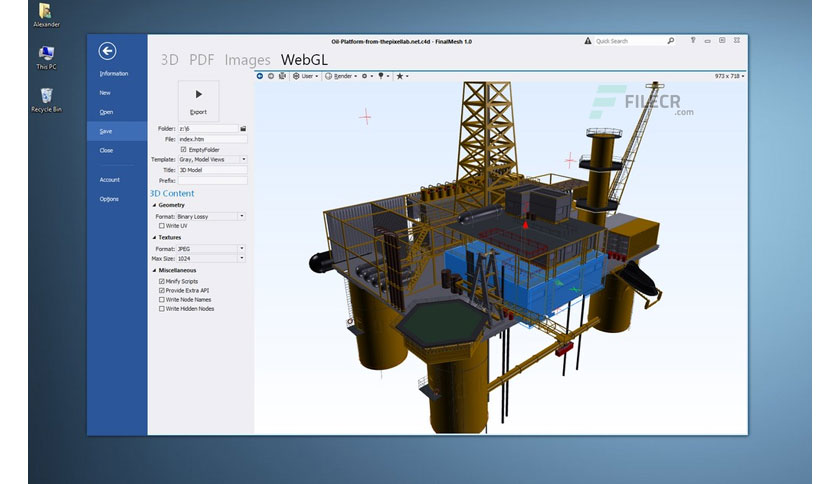The image size is (836, 484).
Task: Click the magnifier search icon
Action: pos(671,41)
